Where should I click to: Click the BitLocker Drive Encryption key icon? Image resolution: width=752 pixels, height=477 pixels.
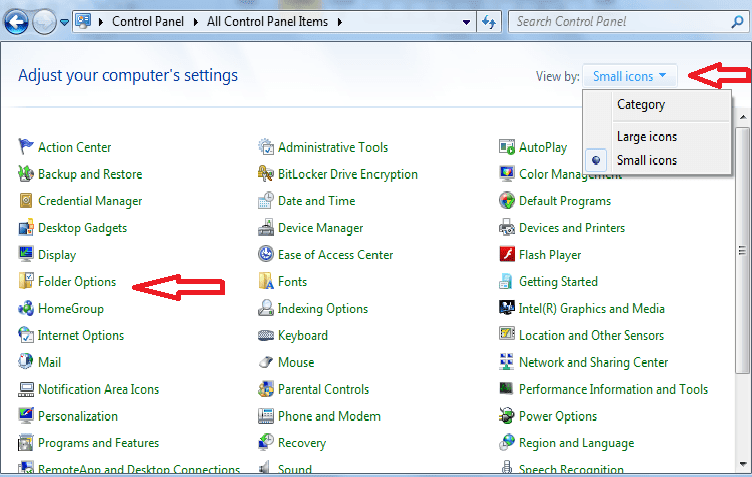pyautogui.click(x=266, y=174)
